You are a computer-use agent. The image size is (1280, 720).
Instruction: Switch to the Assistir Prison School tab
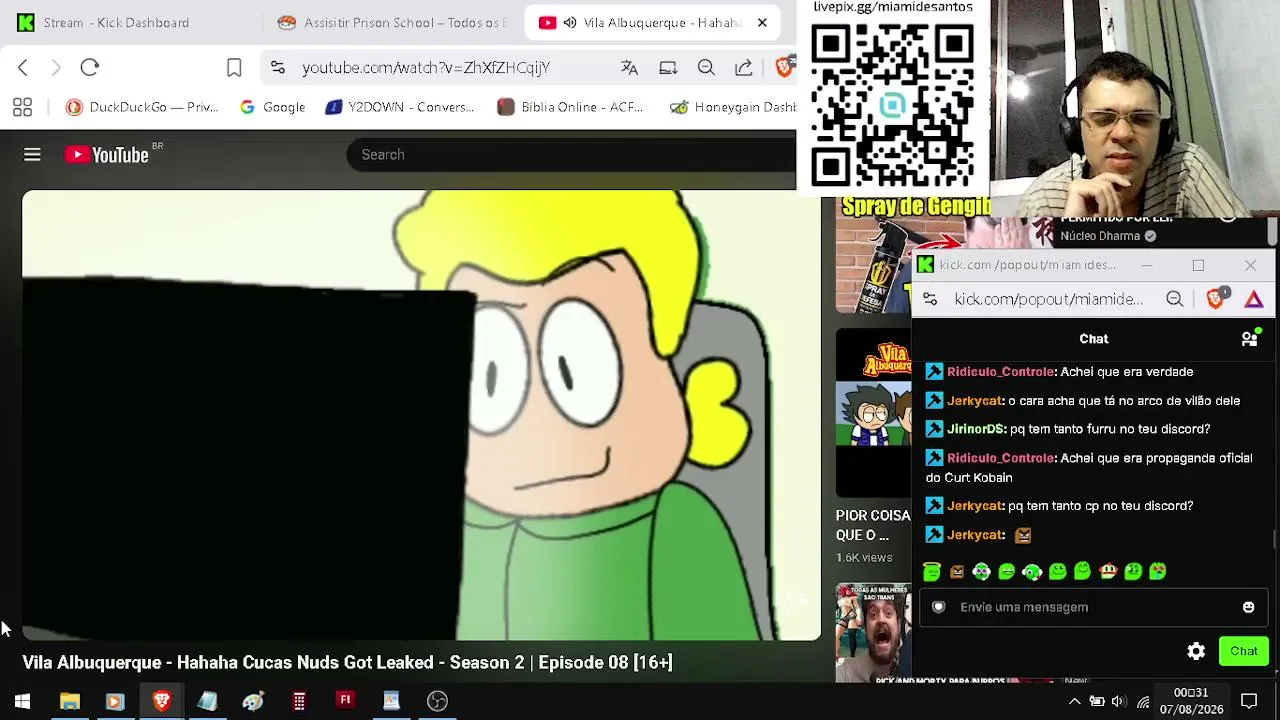point(394,22)
